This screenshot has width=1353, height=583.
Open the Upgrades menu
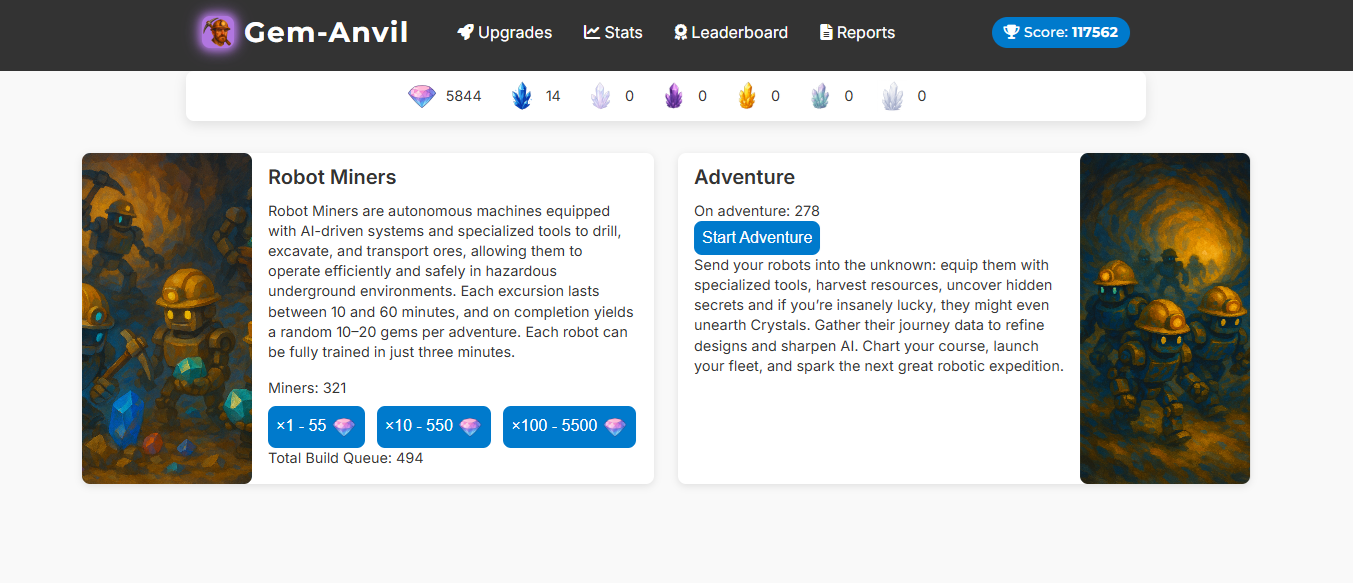click(505, 33)
